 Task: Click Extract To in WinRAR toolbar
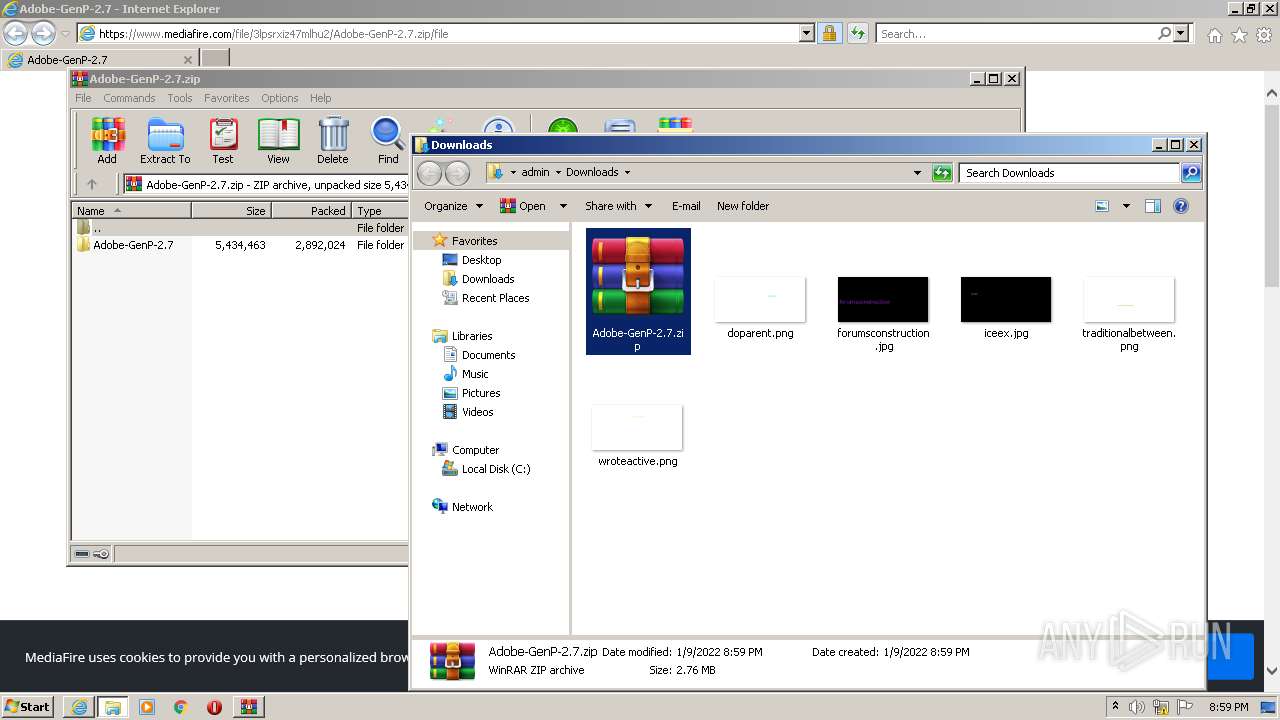pyautogui.click(x=165, y=141)
